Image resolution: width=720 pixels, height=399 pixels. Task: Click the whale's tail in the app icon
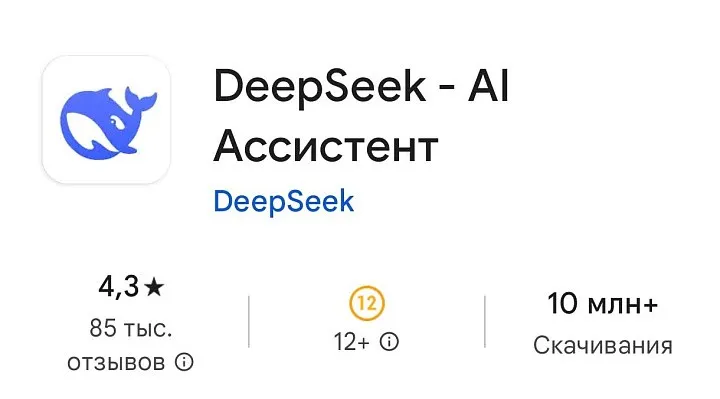coord(141,99)
